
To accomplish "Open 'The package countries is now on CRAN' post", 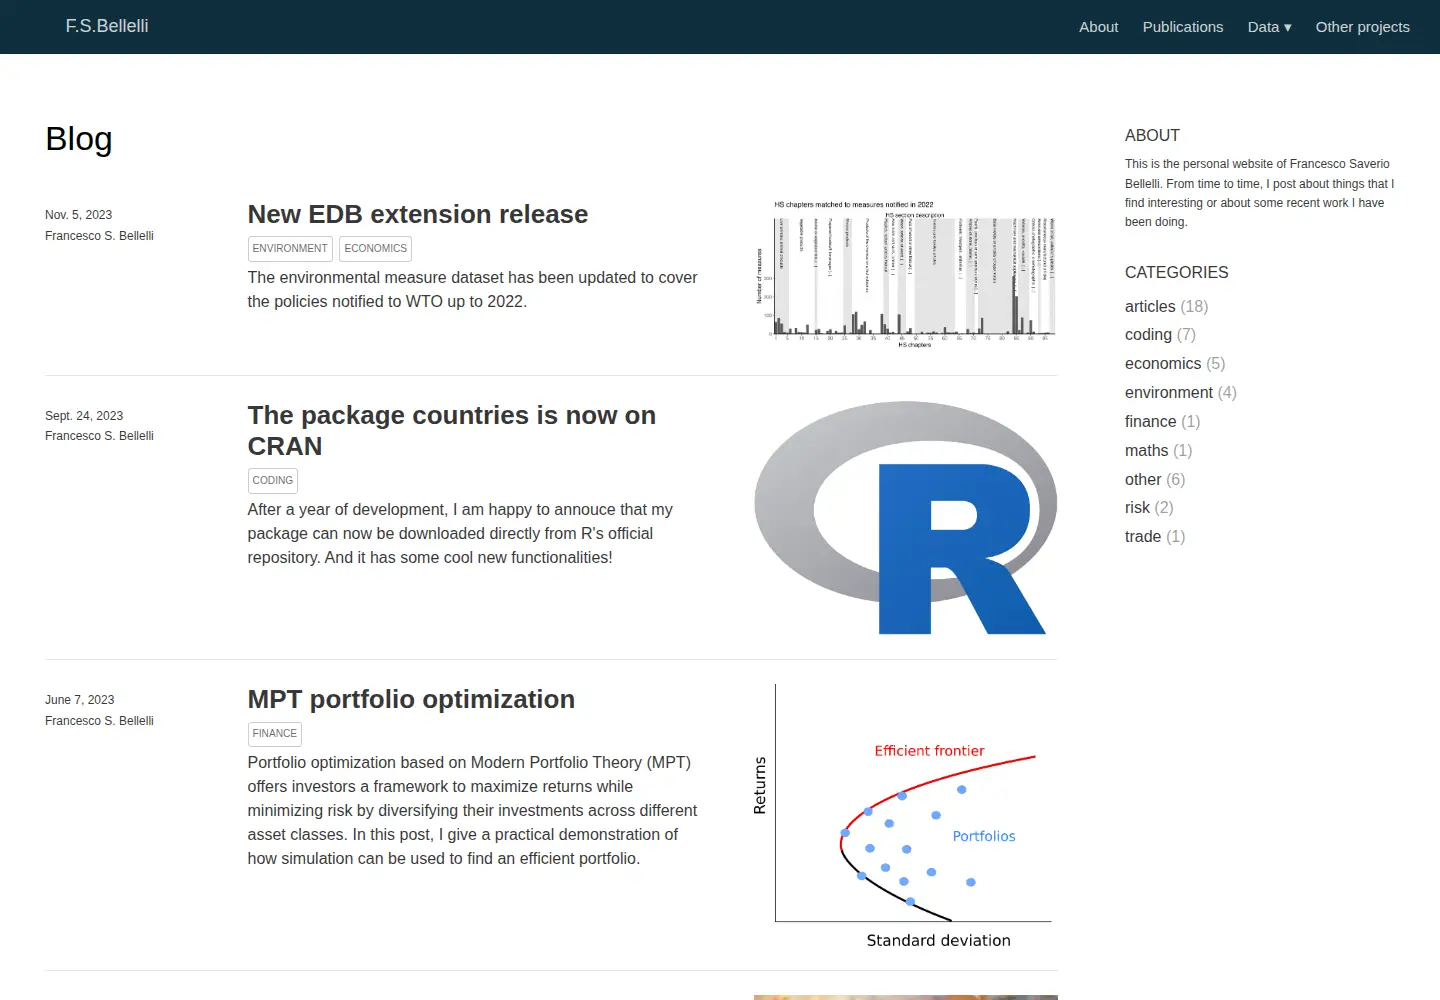I will click(x=452, y=430).
